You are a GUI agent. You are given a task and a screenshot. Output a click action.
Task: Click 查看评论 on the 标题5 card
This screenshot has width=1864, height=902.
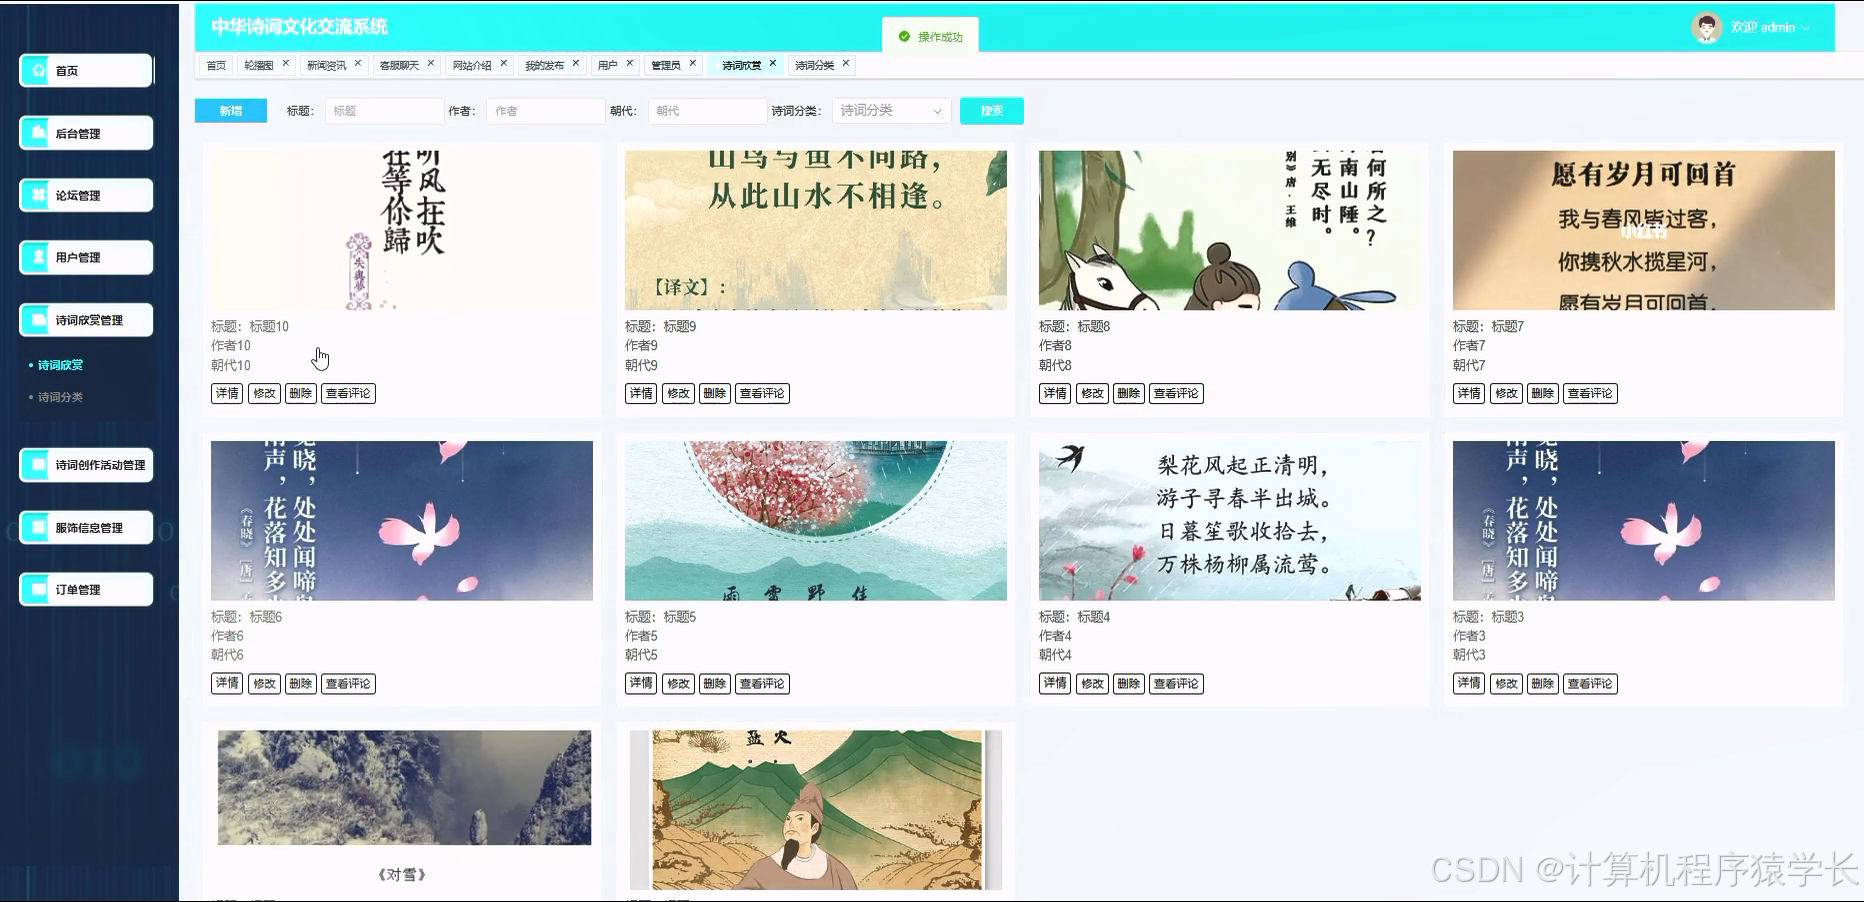pos(762,684)
